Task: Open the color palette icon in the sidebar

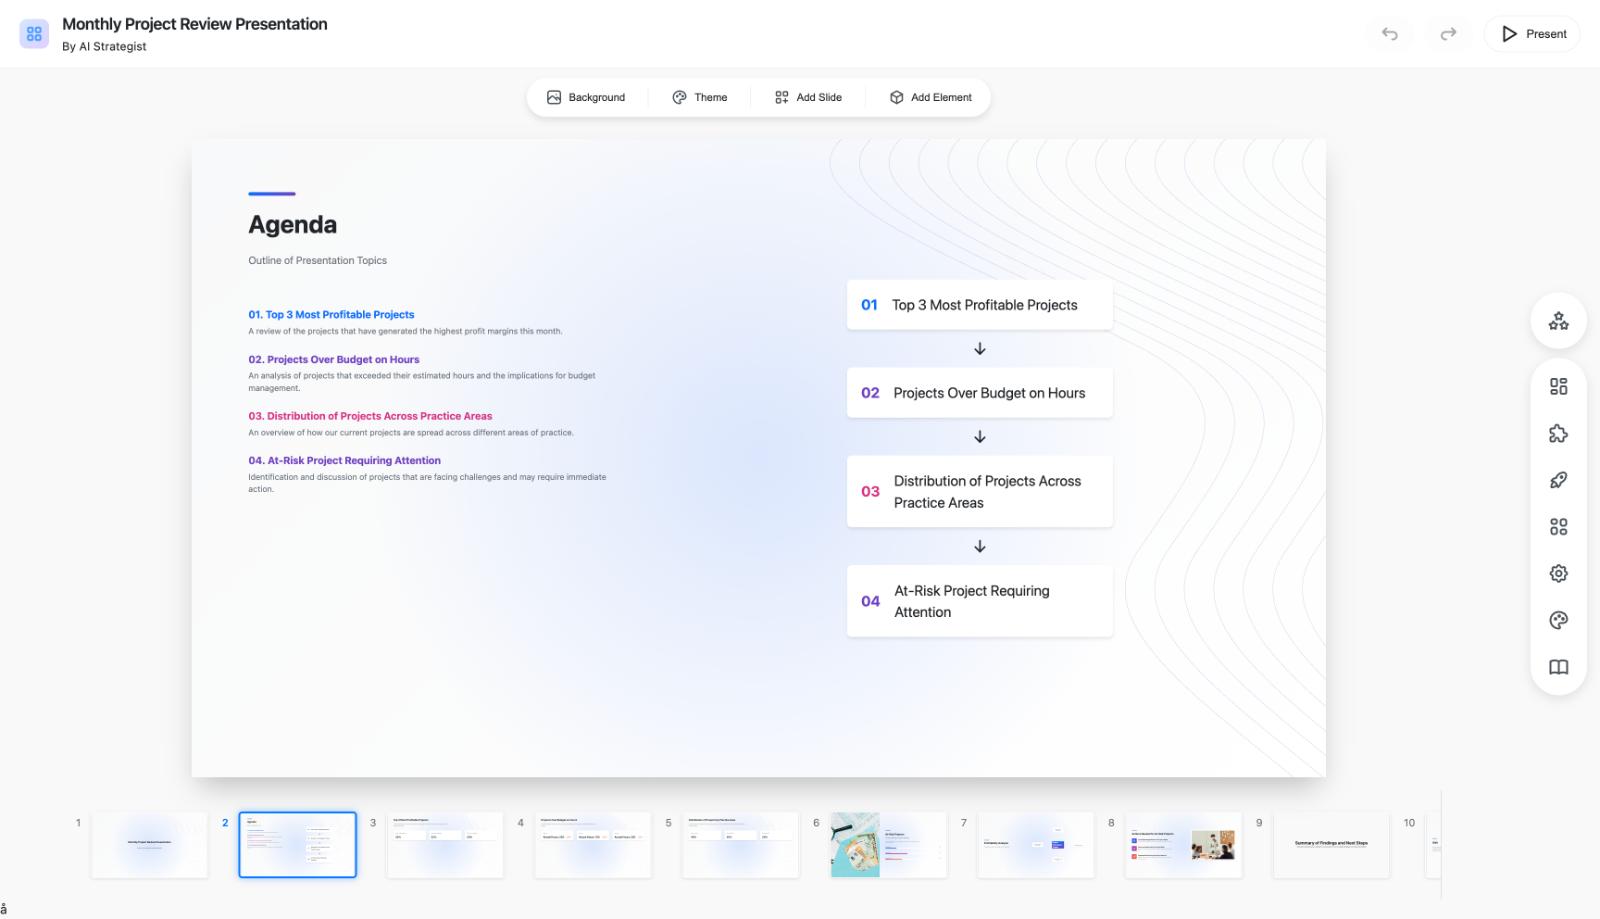Action: [1557, 620]
